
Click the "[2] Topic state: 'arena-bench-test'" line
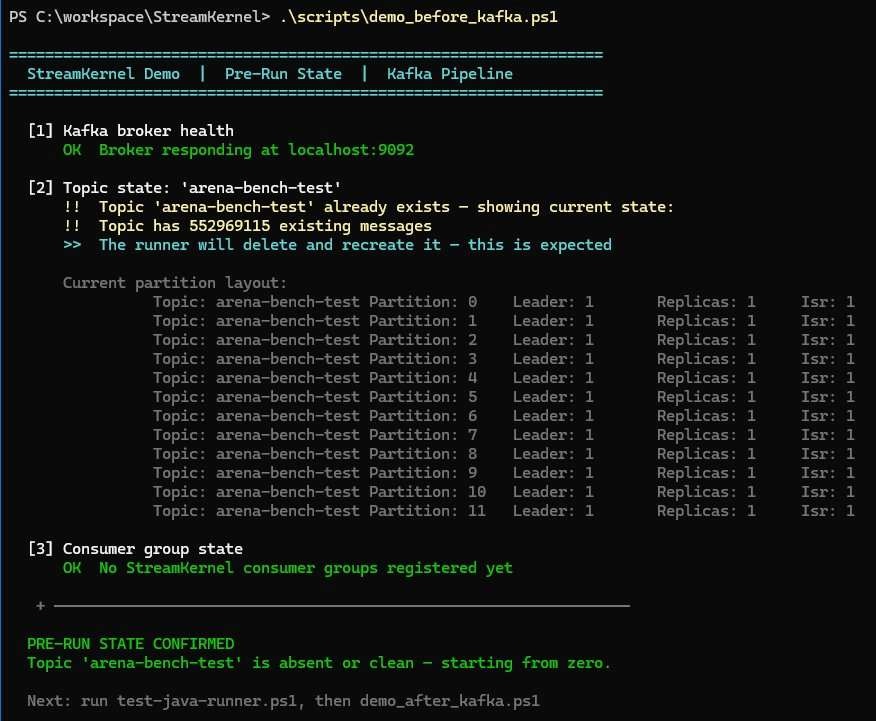[184, 188]
